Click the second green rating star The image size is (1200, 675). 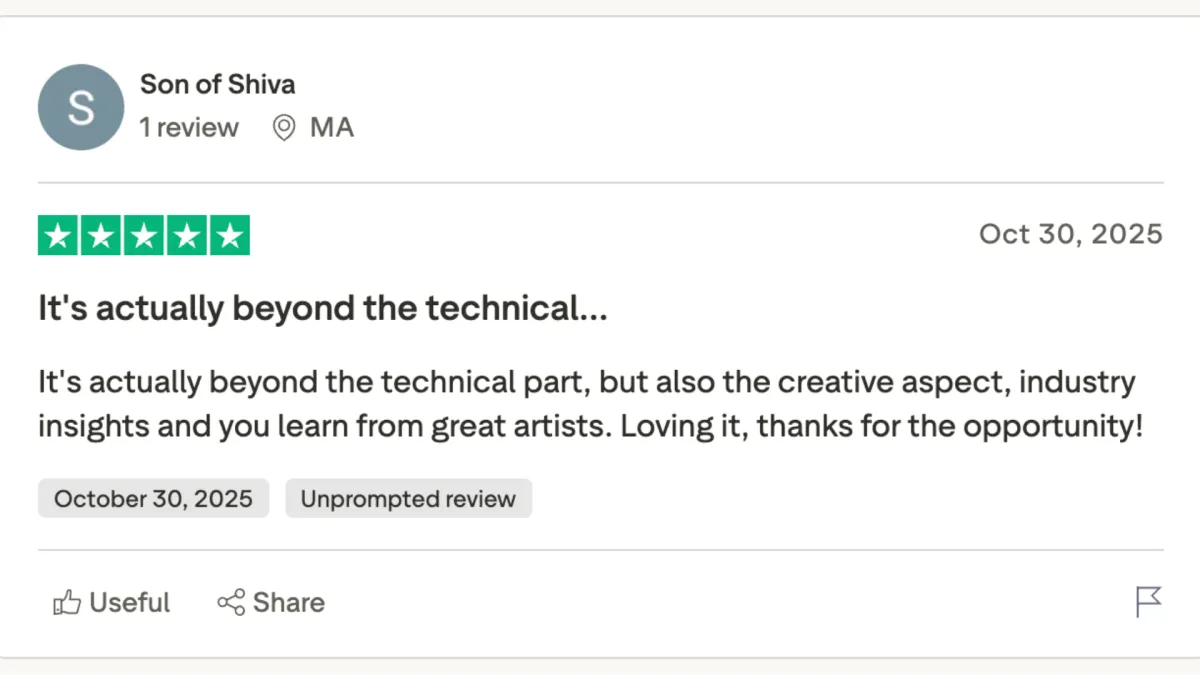(101, 236)
